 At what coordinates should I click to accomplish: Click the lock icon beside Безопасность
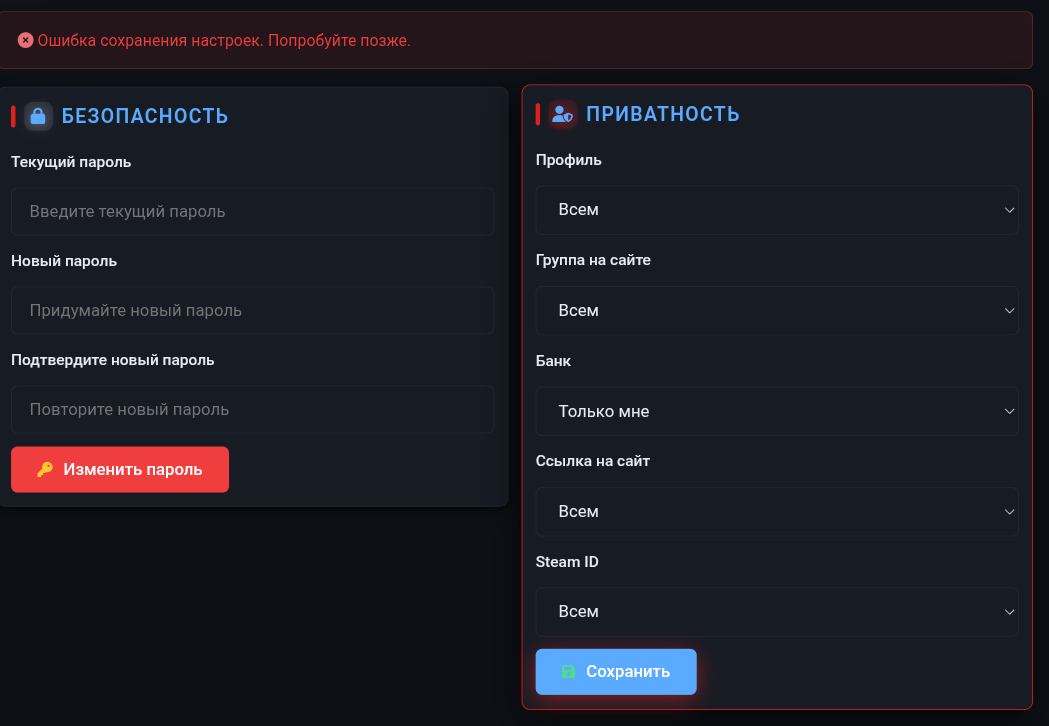click(38, 116)
